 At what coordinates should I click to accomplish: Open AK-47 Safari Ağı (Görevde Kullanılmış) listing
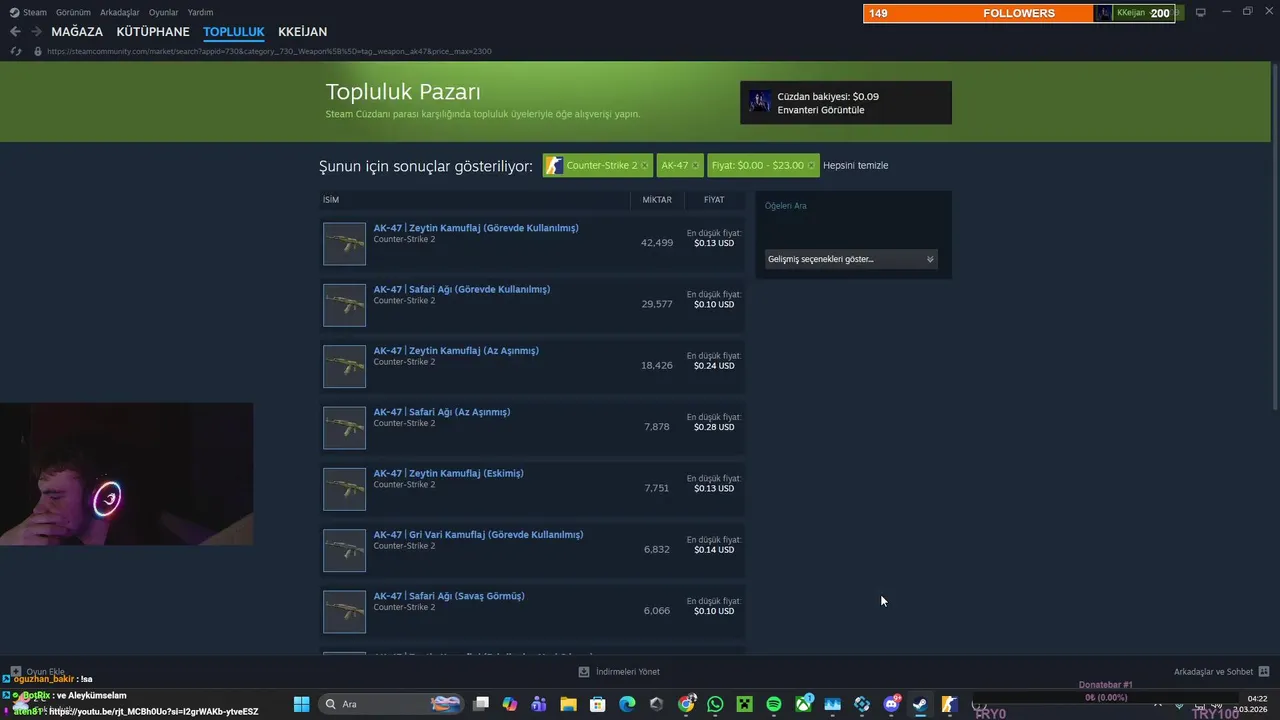462,289
